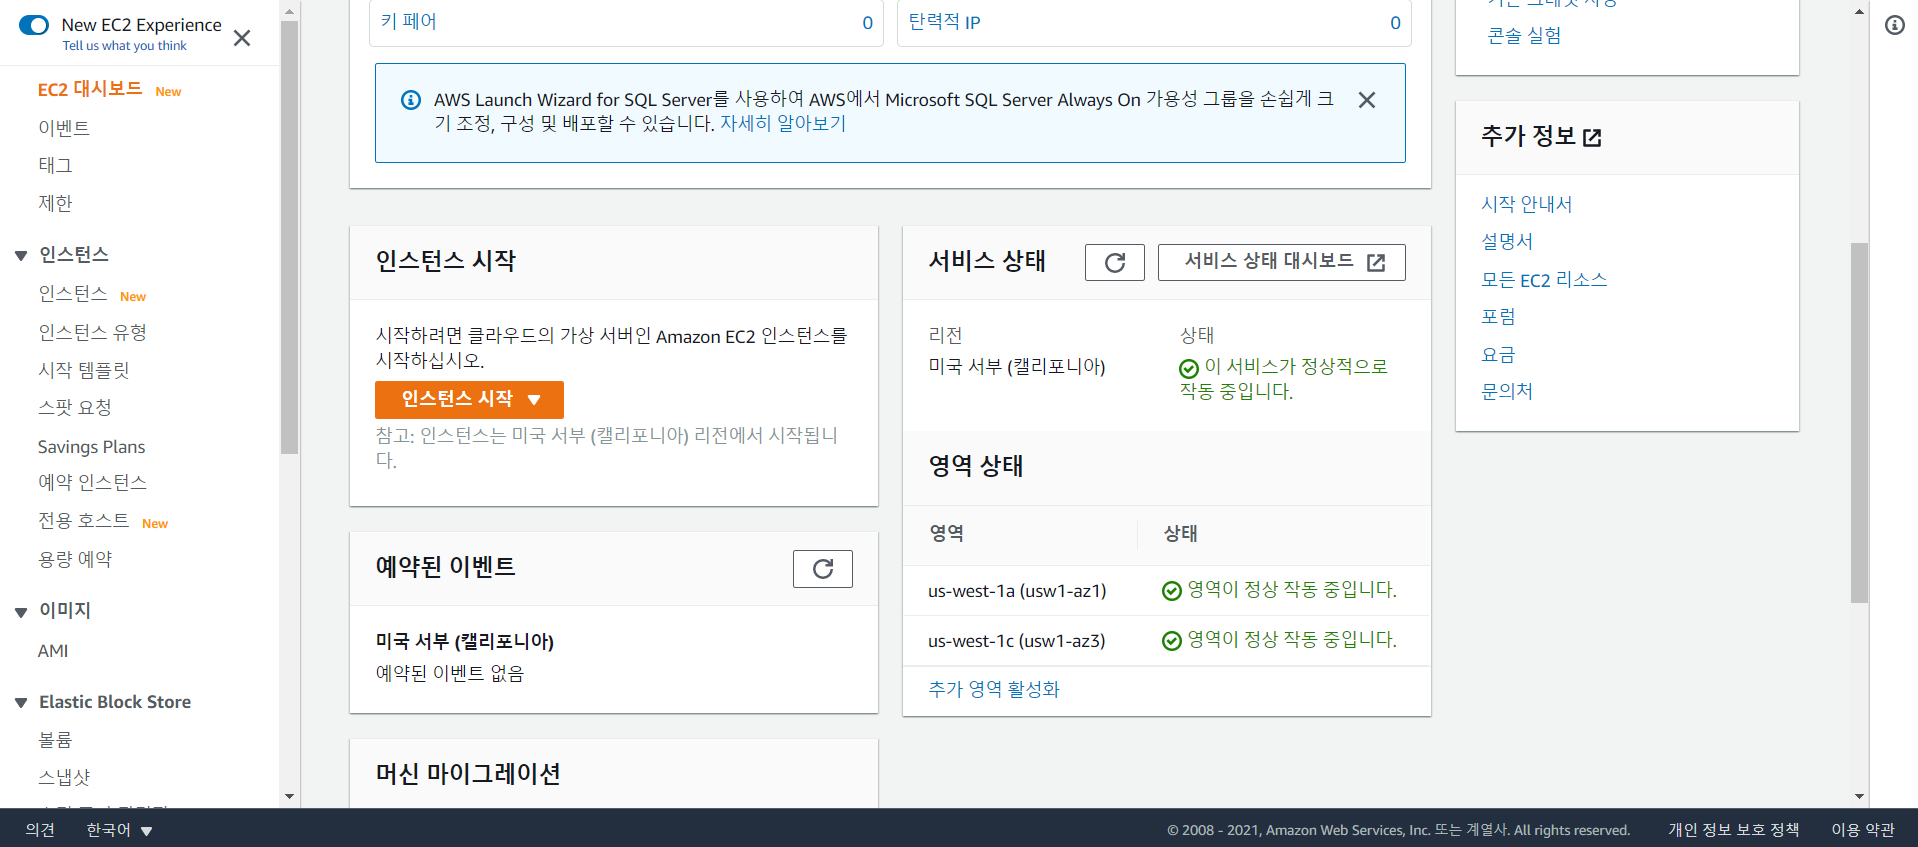
Task: Open 인스턴스 유형 in sidebar
Action: click(93, 332)
